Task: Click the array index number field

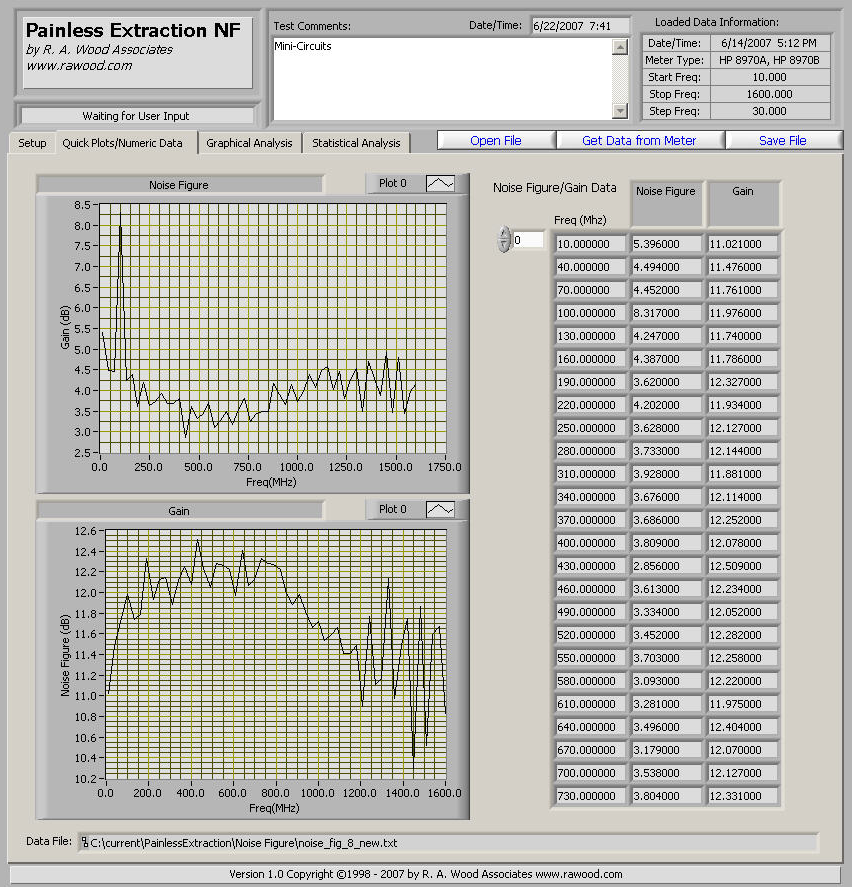Action: [529, 240]
